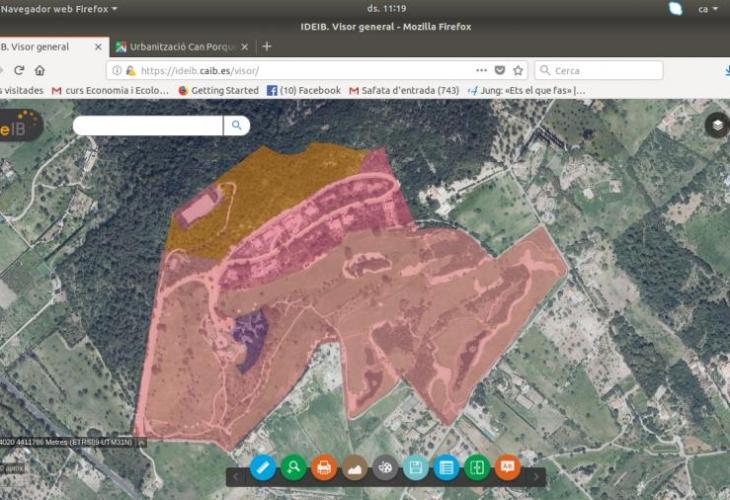Open the Safata d'entrada bookmark
Viewport: 730px width, 500px height.
(403, 90)
